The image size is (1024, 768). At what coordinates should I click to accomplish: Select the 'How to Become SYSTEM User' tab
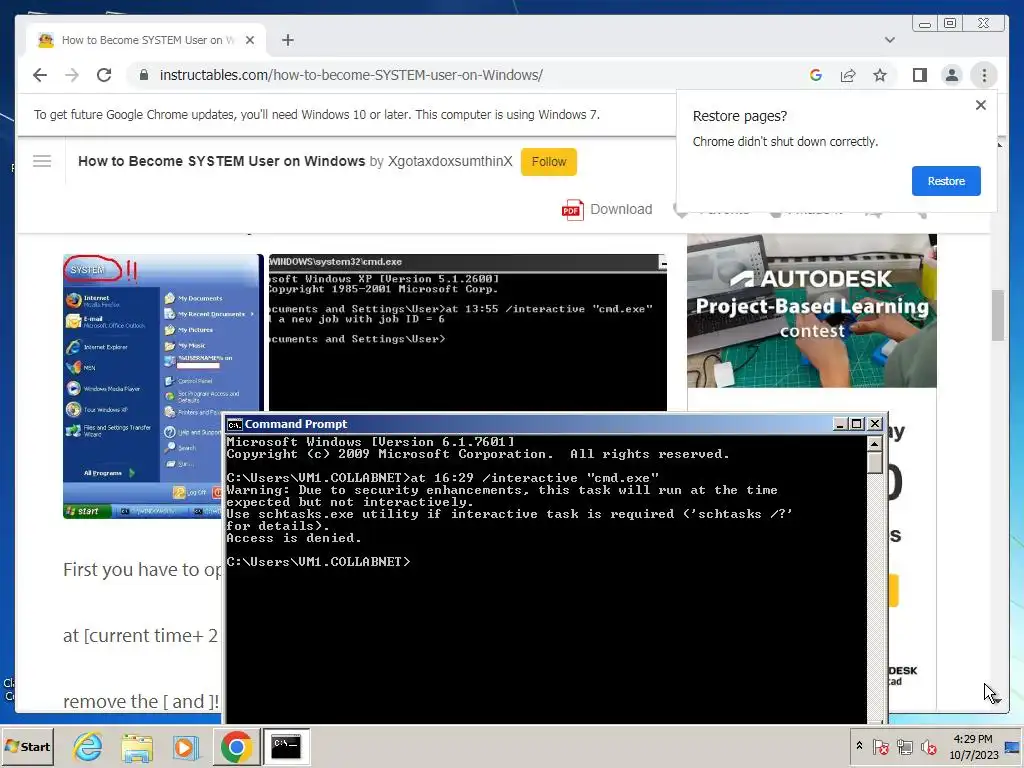click(x=146, y=40)
